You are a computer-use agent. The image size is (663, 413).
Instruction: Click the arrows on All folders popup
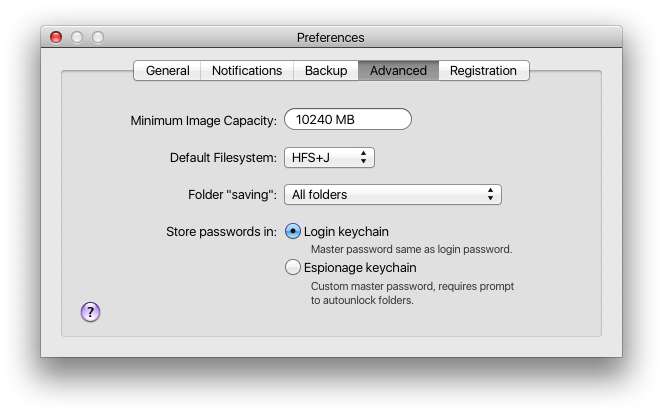click(490, 194)
